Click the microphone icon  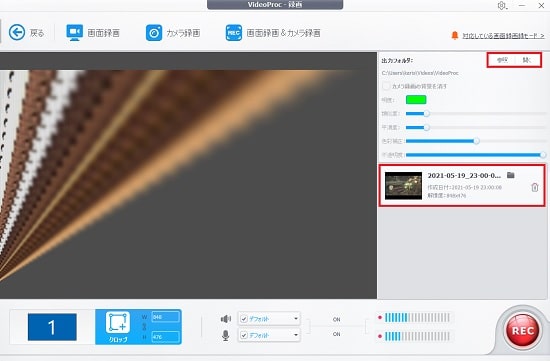click(x=226, y=335)
